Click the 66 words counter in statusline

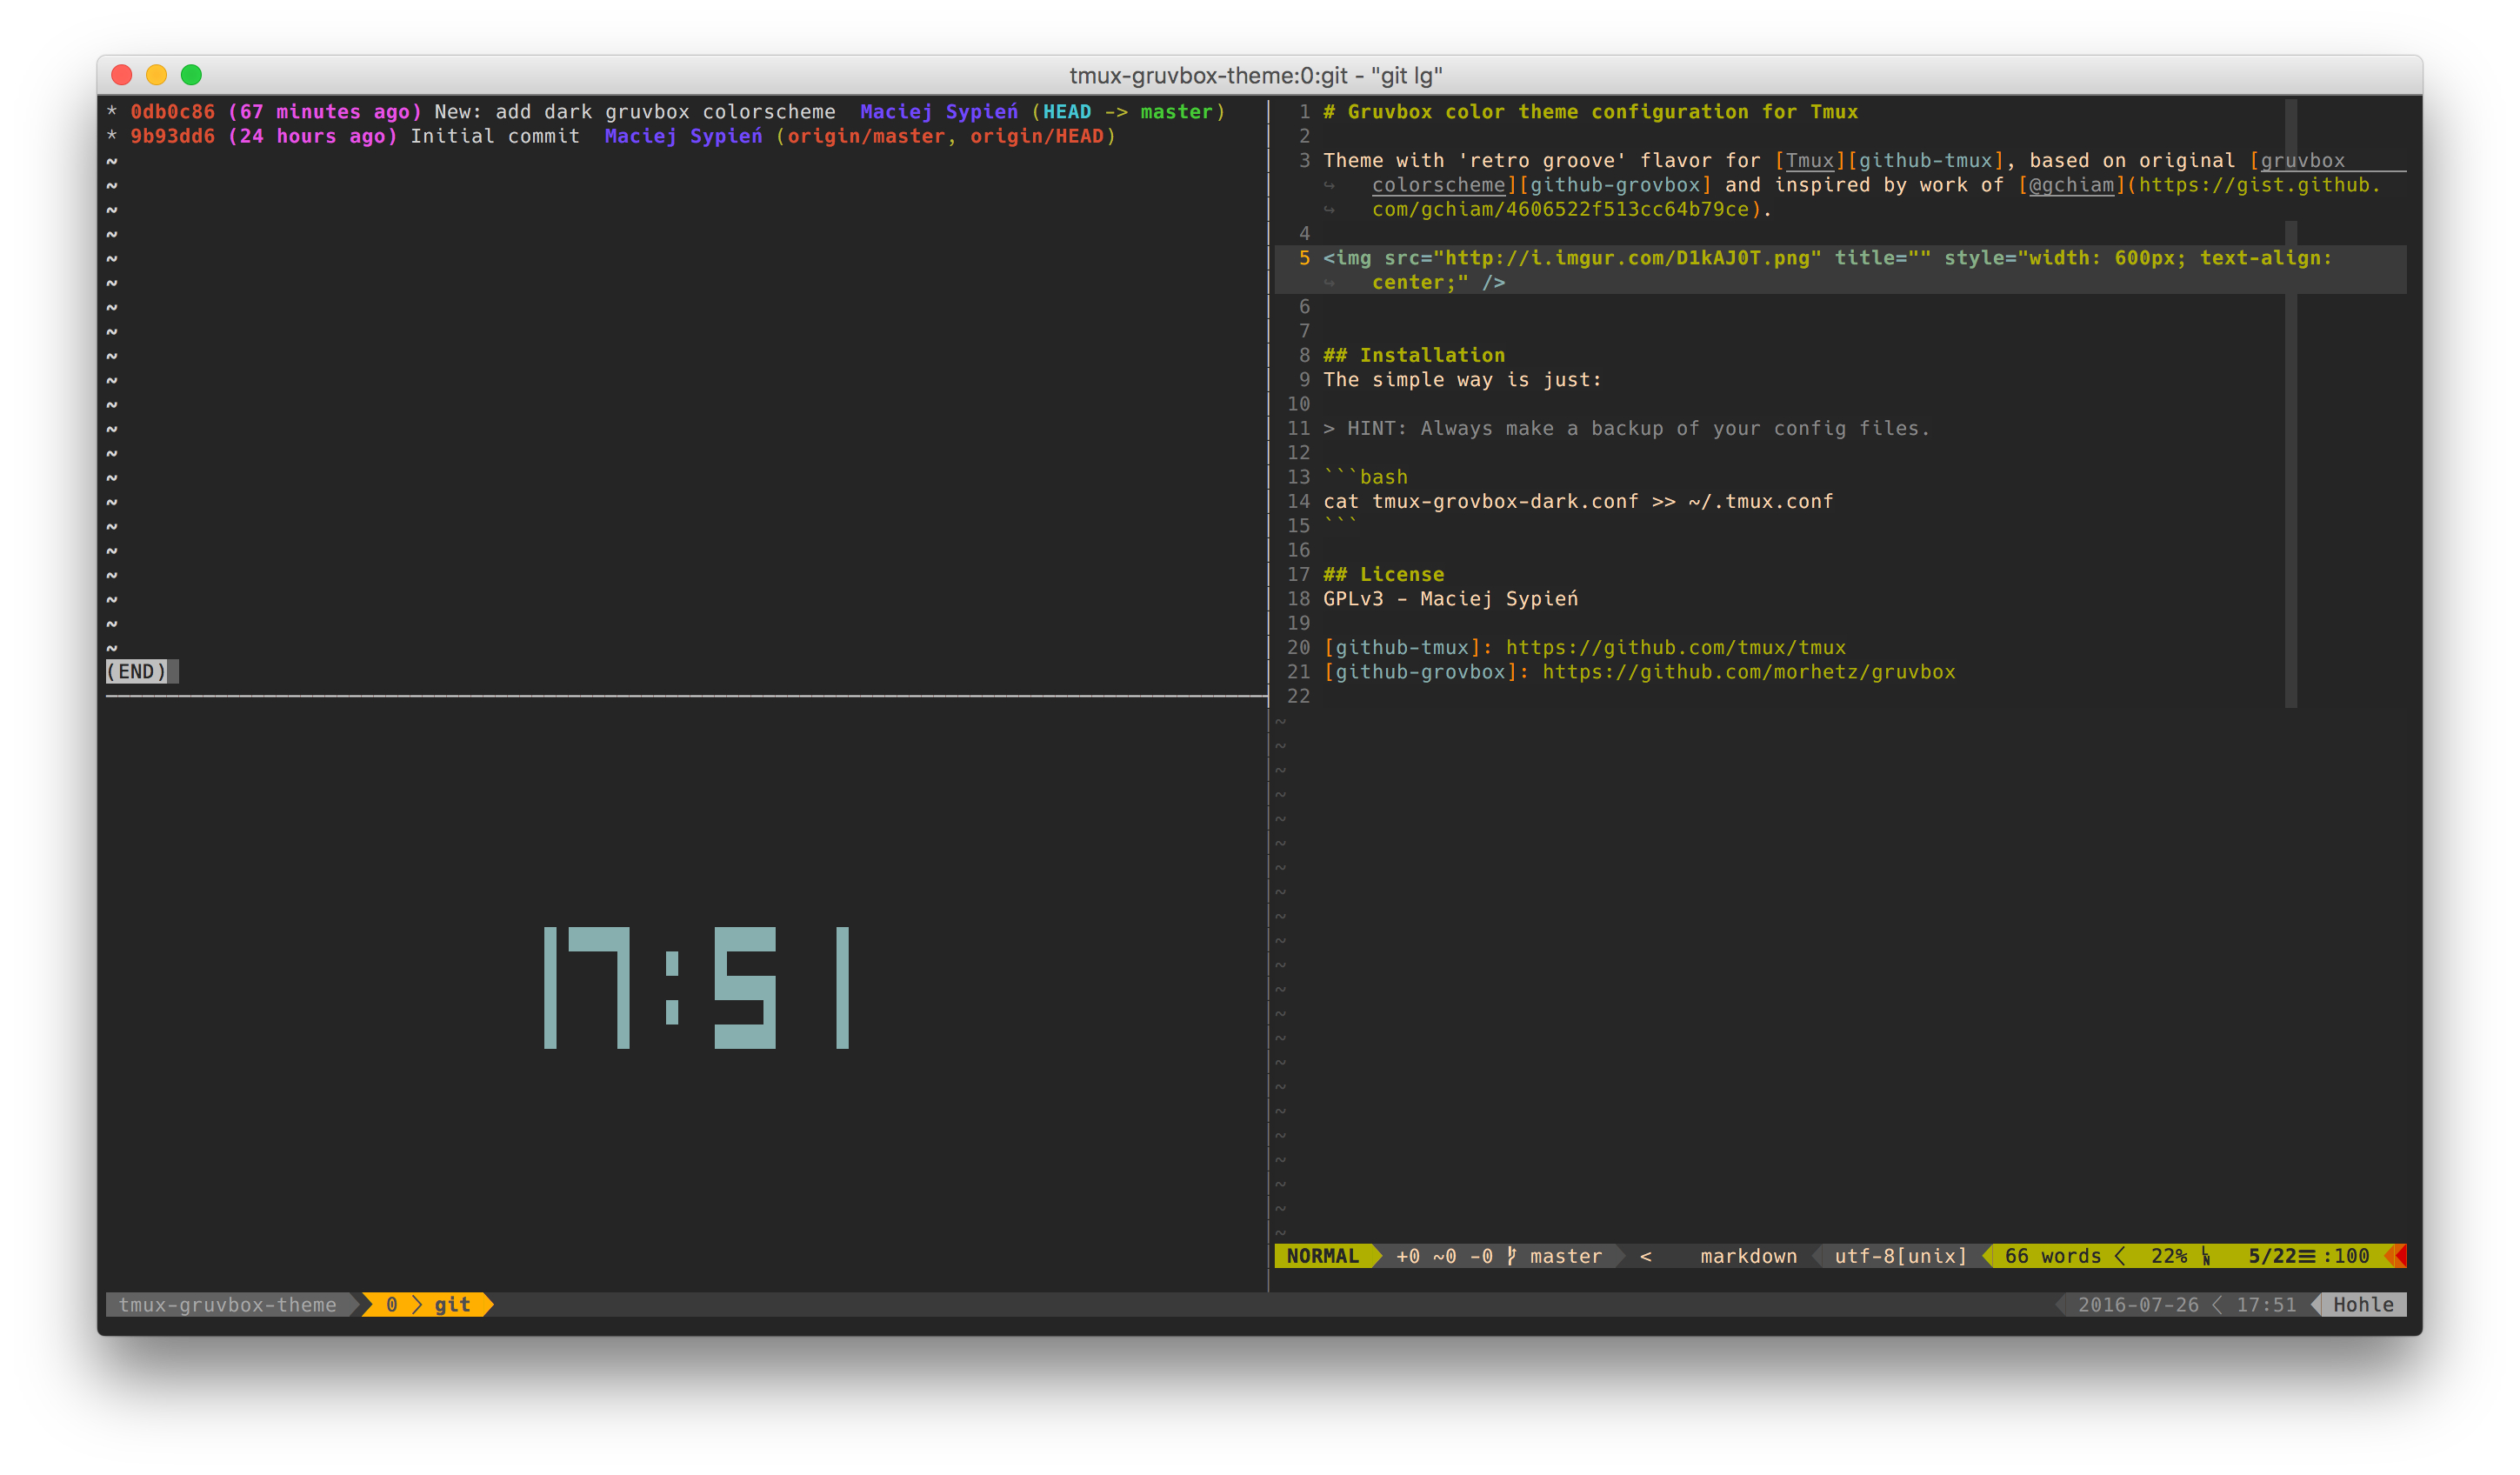tap(2052, 1256)
